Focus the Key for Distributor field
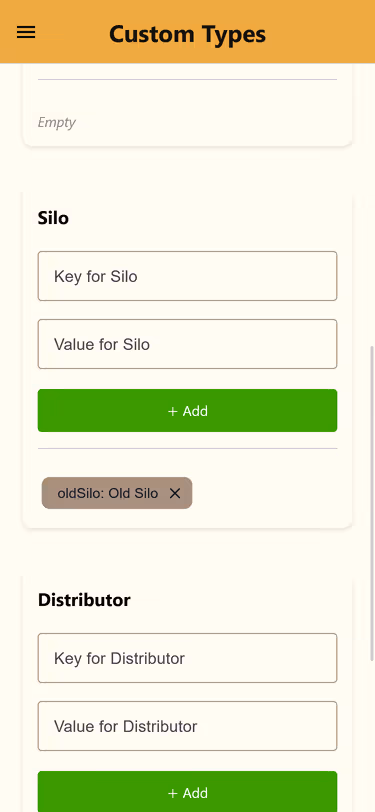The width and height of the screenshot is (375, 812). (188, 658)
